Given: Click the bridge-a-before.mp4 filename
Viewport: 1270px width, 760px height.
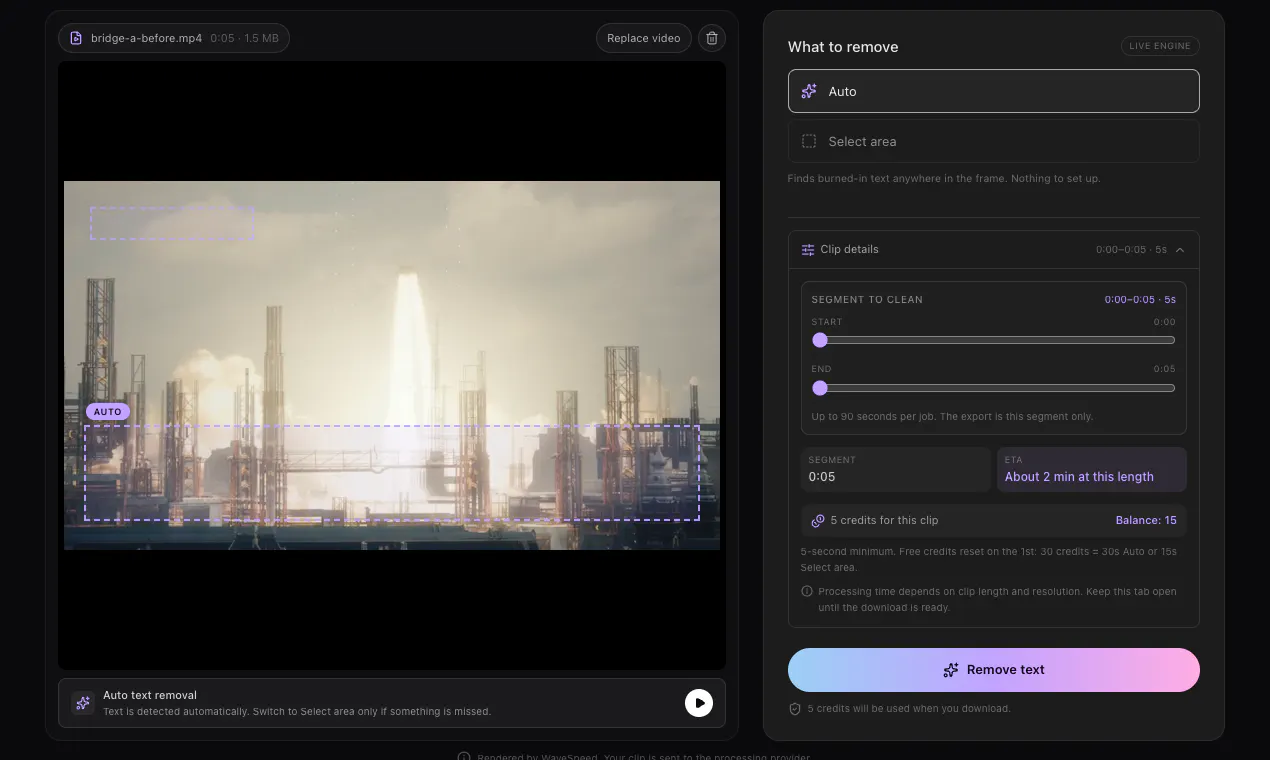Looking at the screenshot, I should tap(146, 38).
